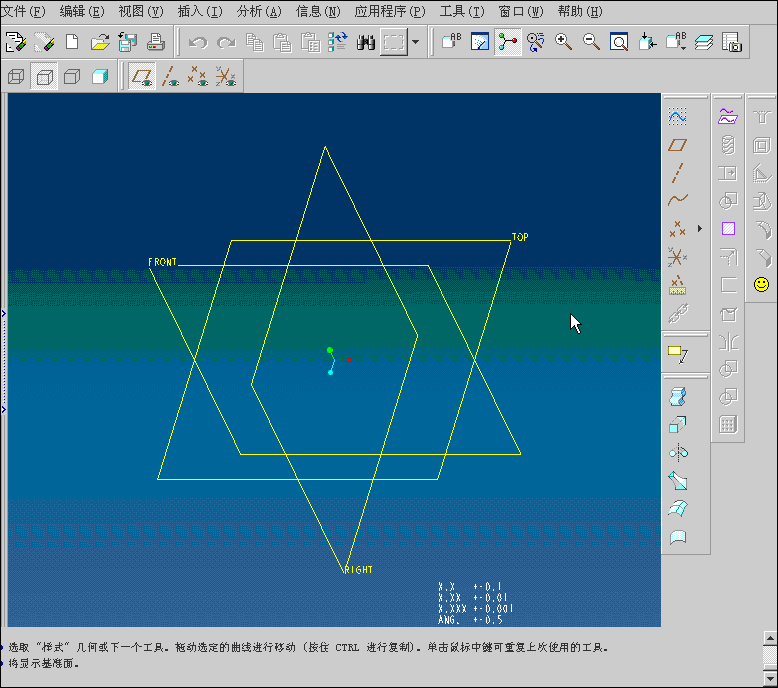Open the 视图(V) menu

(x=141, y=11)
